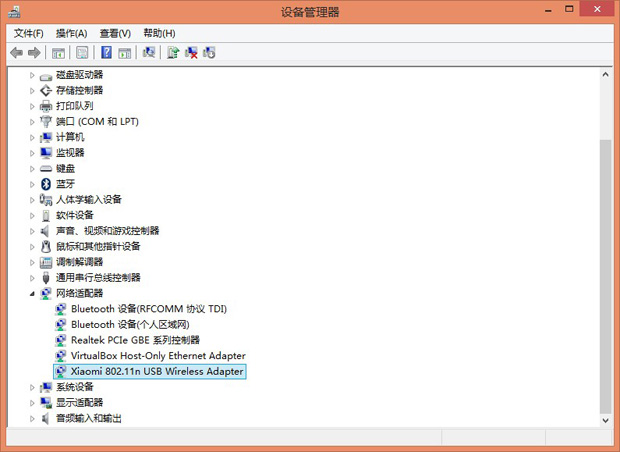Screen dimensions: 620x452
Task: Click Update driver software toolbar icon
Action: tap(173, 52)
